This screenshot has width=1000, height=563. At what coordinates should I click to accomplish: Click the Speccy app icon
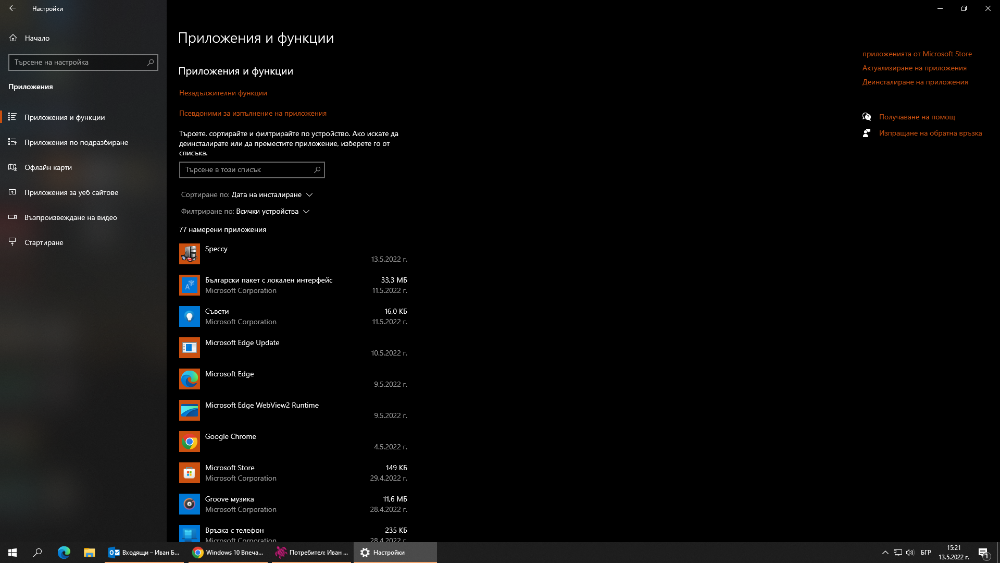(189, 254)
